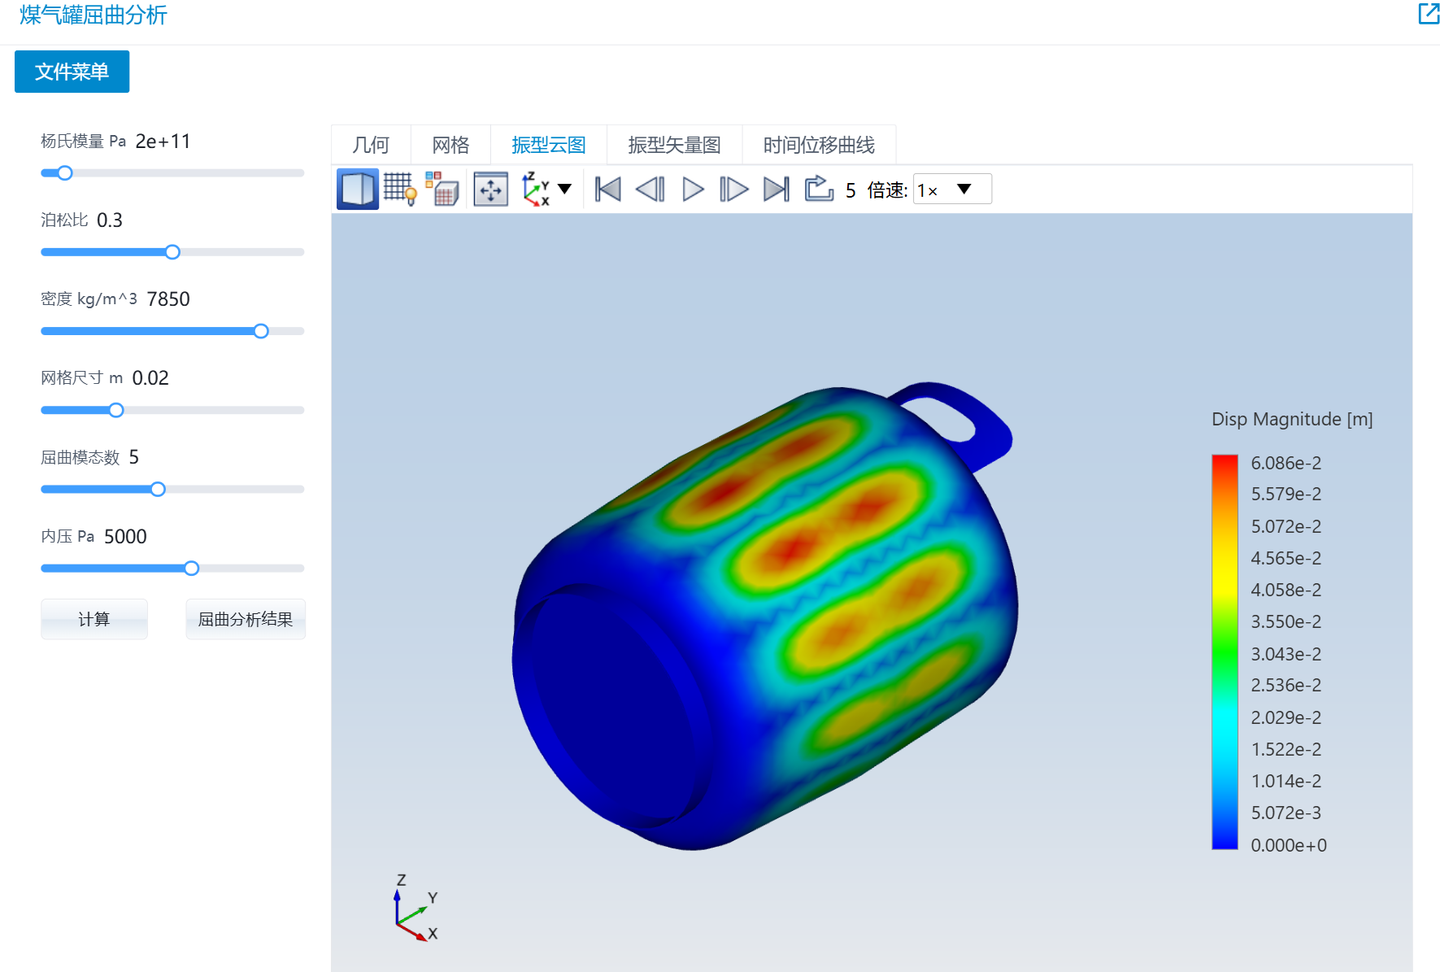Switch to the 振型矢量图 tab
Image resolution: width=1440 pixels, height=972 pixels.
click(674, 145)
